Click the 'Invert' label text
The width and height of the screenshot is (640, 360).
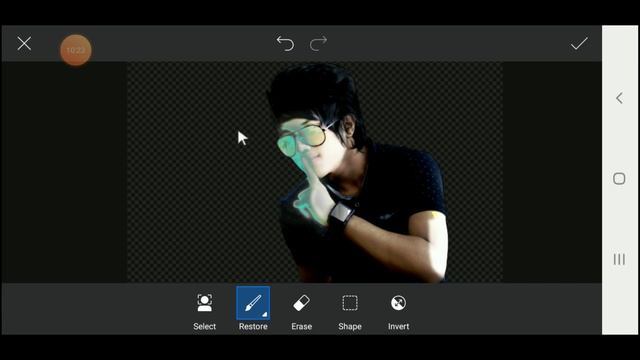[398, 327]
